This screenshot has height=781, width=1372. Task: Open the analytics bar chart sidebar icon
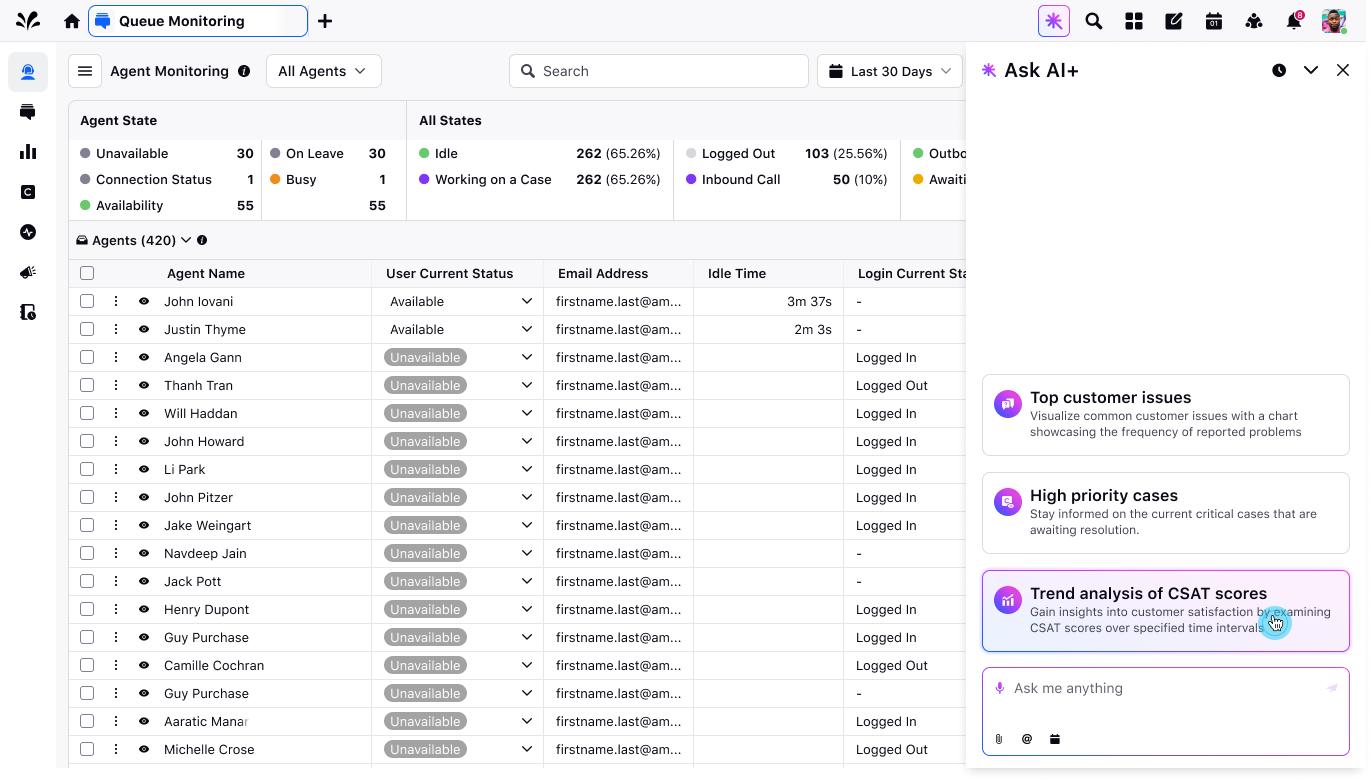(28, 152)
